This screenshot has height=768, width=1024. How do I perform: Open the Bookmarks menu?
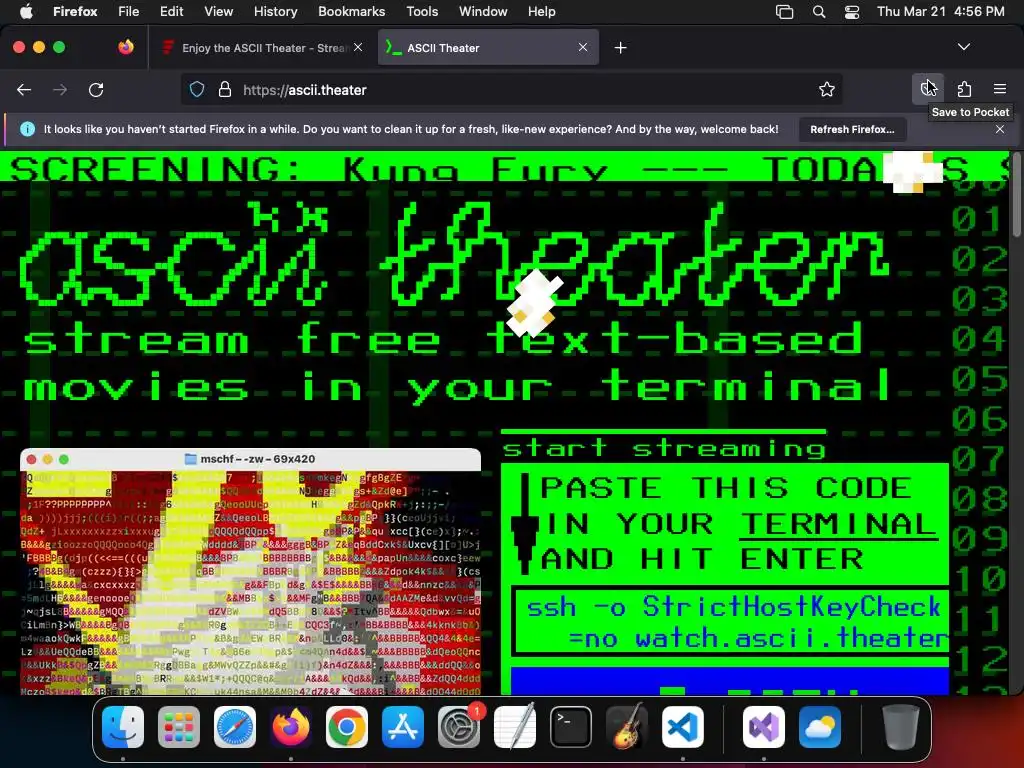351,12
